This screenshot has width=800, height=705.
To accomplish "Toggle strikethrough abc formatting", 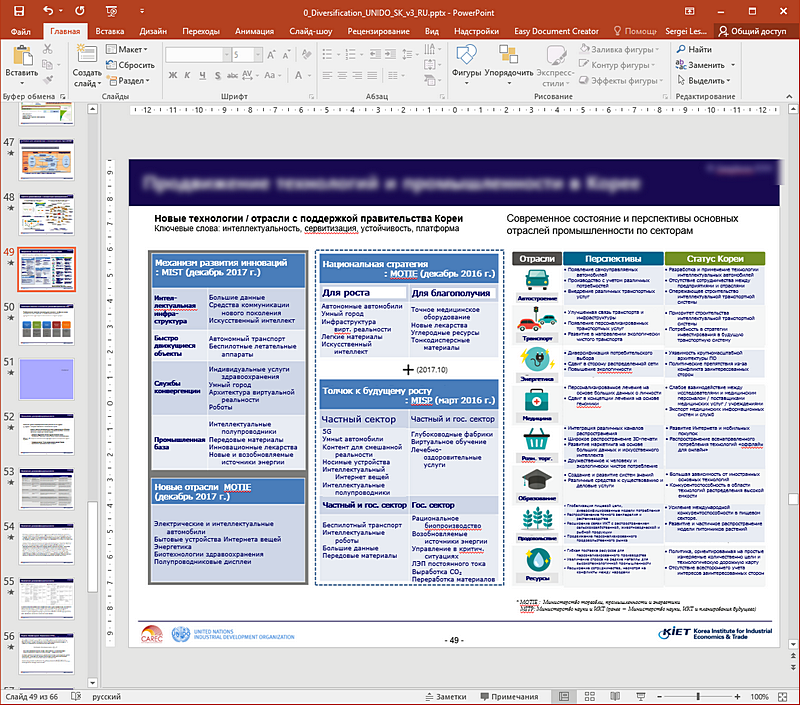I will tap(232, 75).
